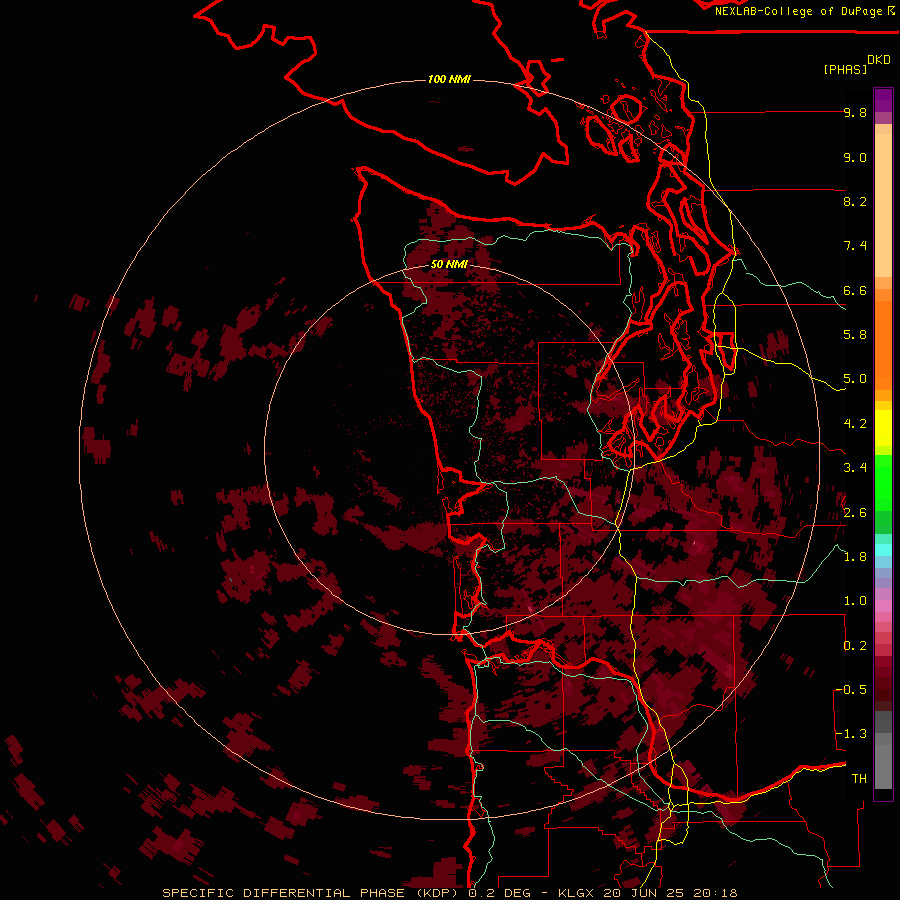Click the "[PHAS]" legend label
The image size is (900, 900).
pos(845,69)
